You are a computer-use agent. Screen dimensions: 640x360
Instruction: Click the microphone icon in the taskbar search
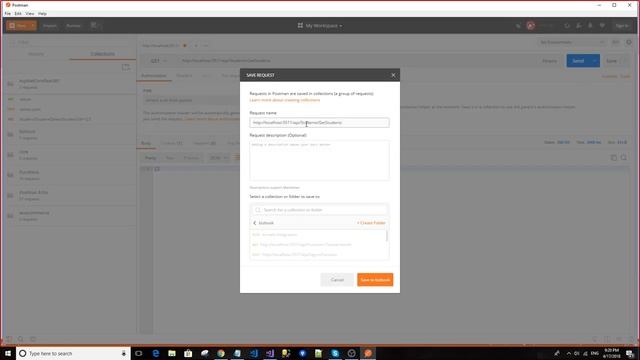click(x=124, y=353)
